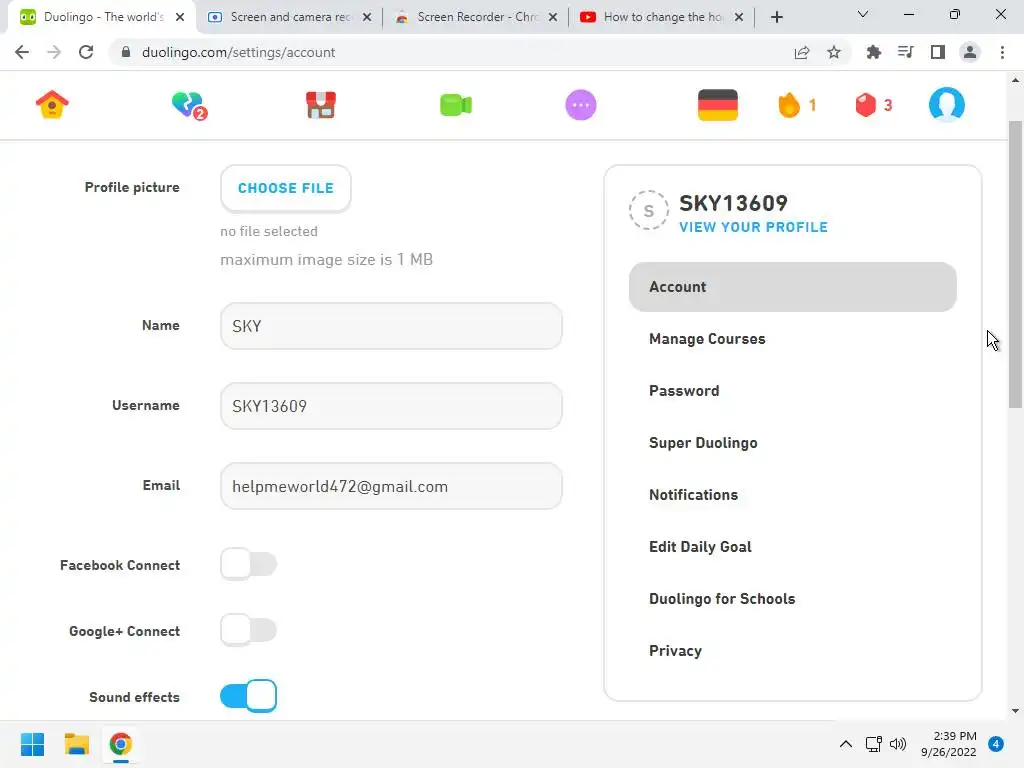
Task: Show hidden system tray icons
Action: (846, 744)
